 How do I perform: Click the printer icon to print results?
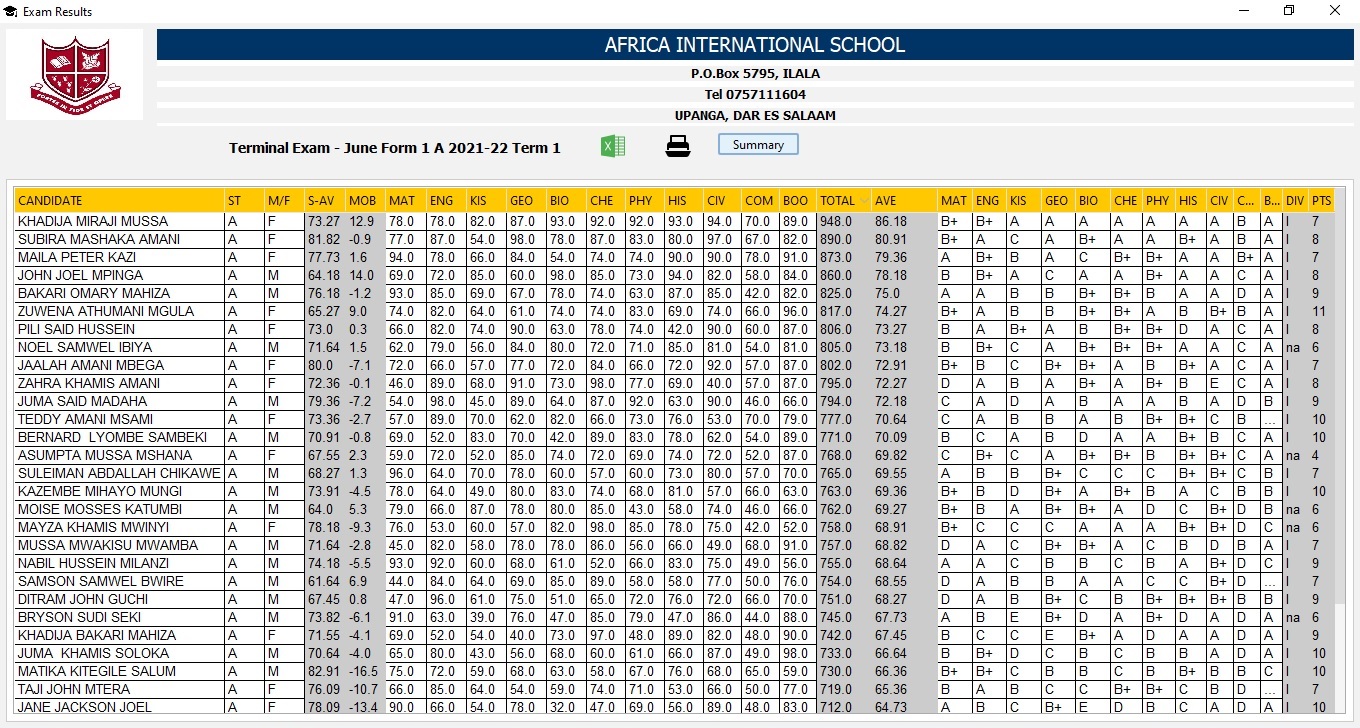(x=678, y=146)
